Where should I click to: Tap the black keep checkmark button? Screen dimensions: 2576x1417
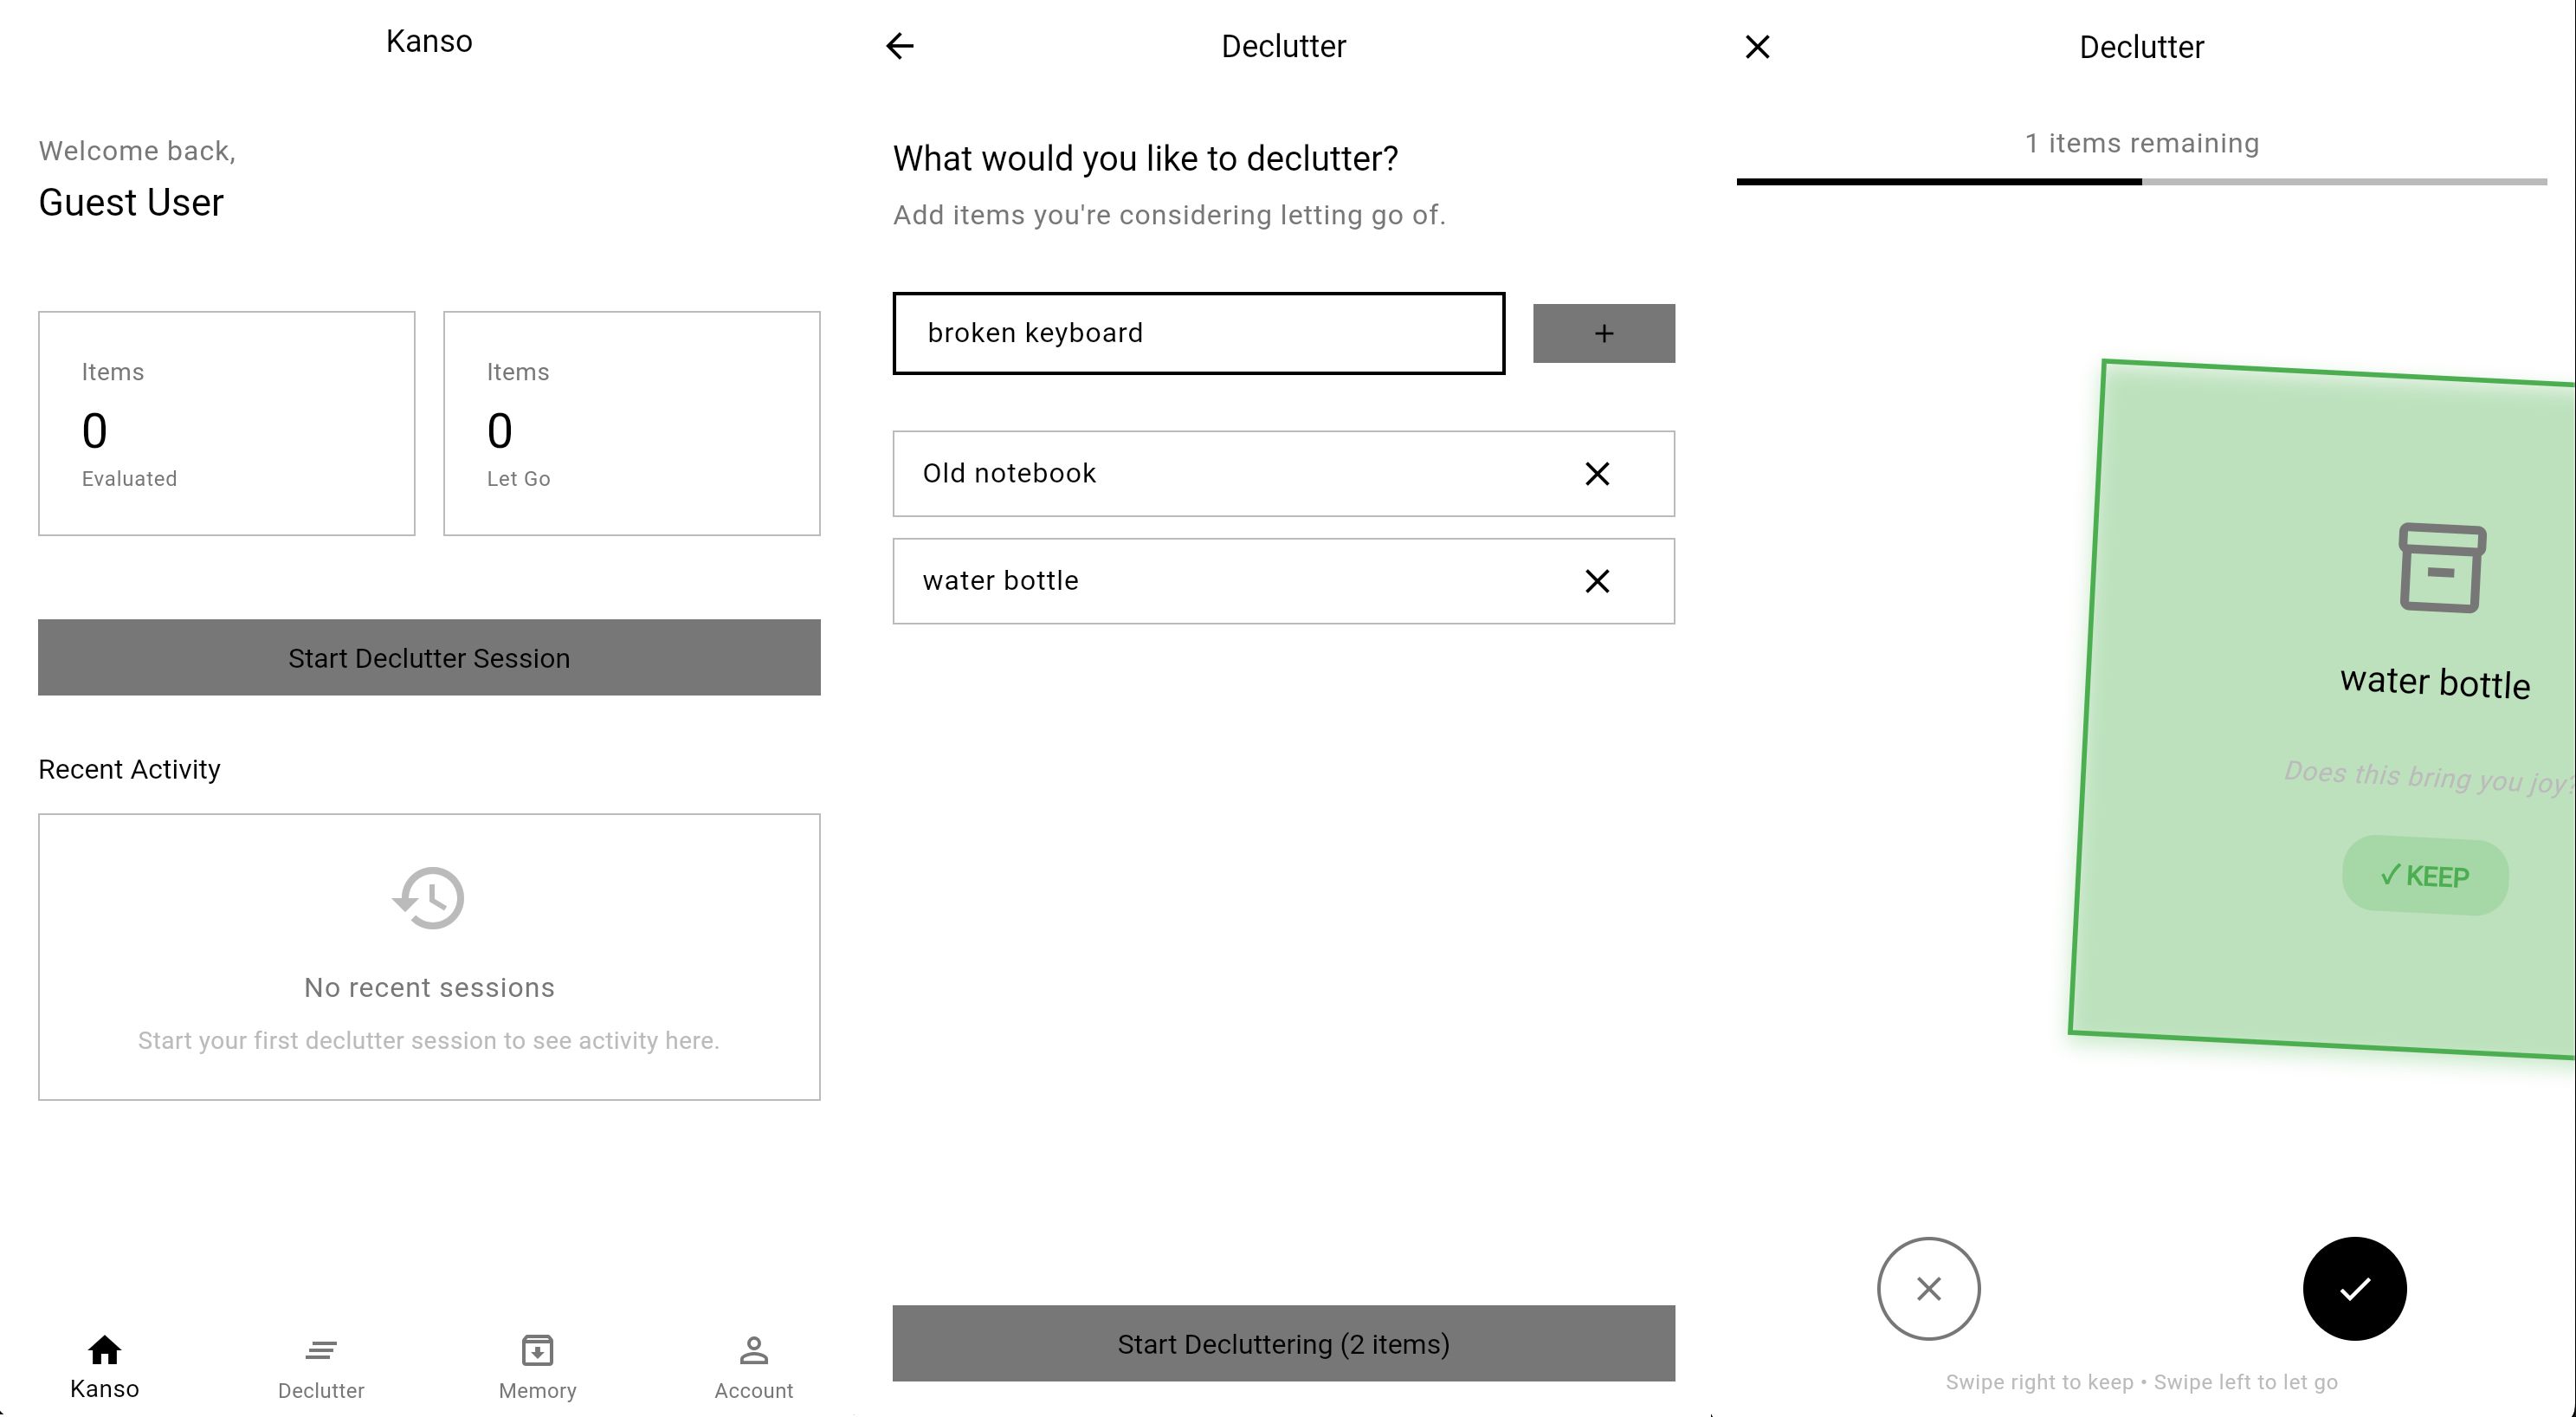2354,1288
